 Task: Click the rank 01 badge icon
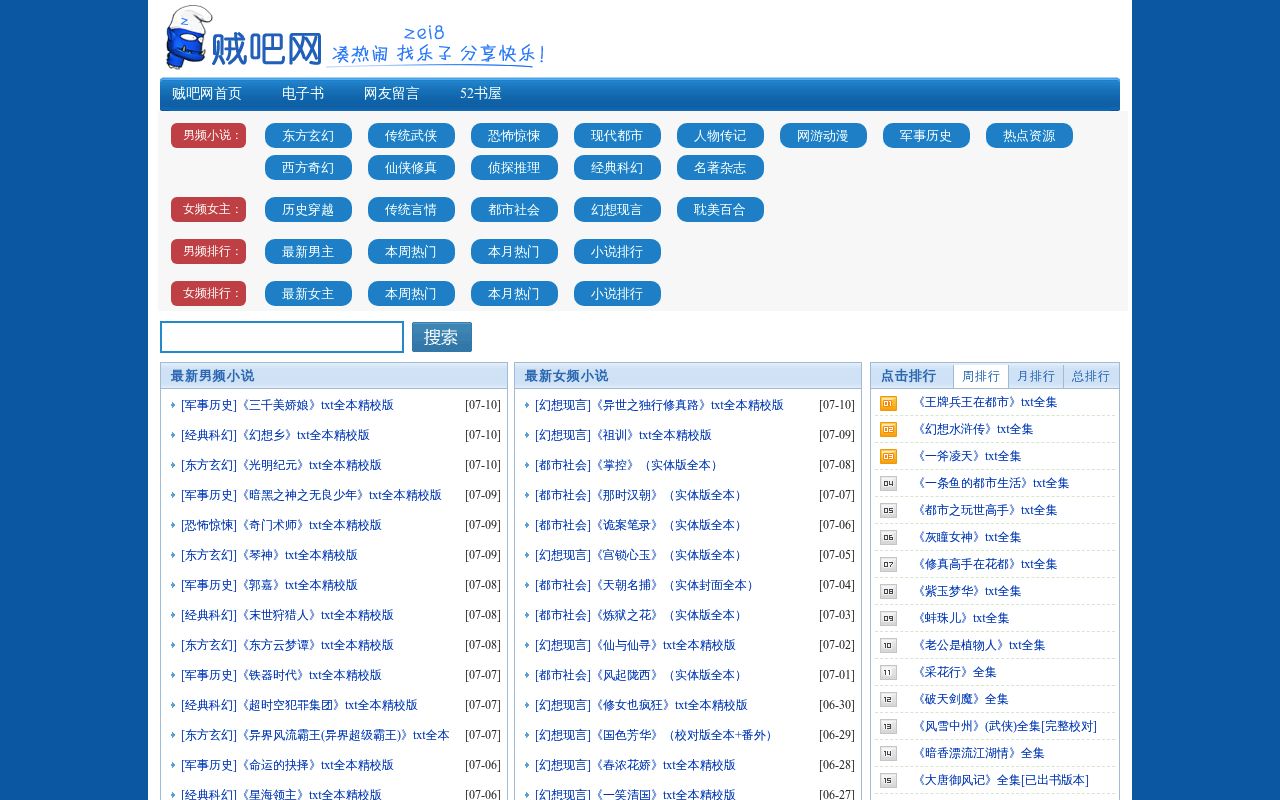888,403
